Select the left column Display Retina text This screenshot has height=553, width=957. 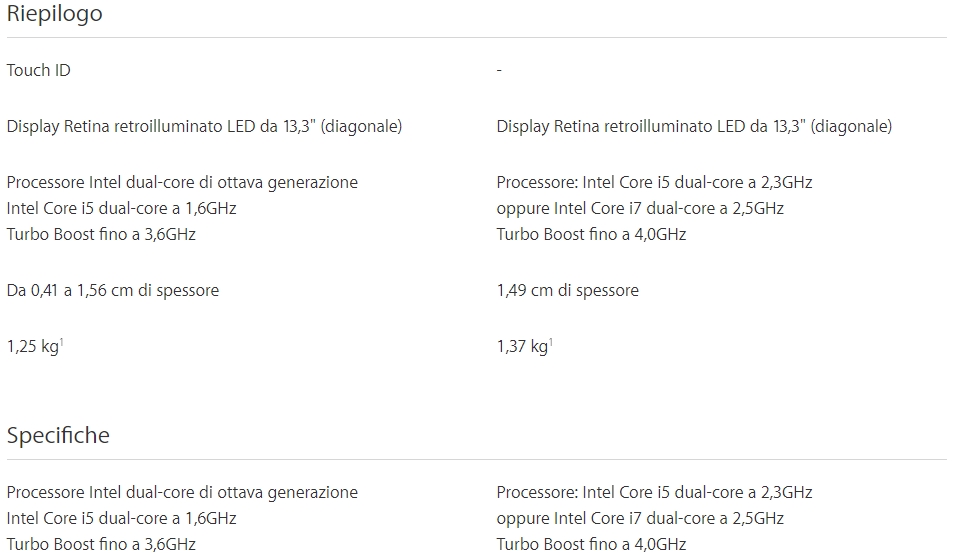(x=204, y=126)
